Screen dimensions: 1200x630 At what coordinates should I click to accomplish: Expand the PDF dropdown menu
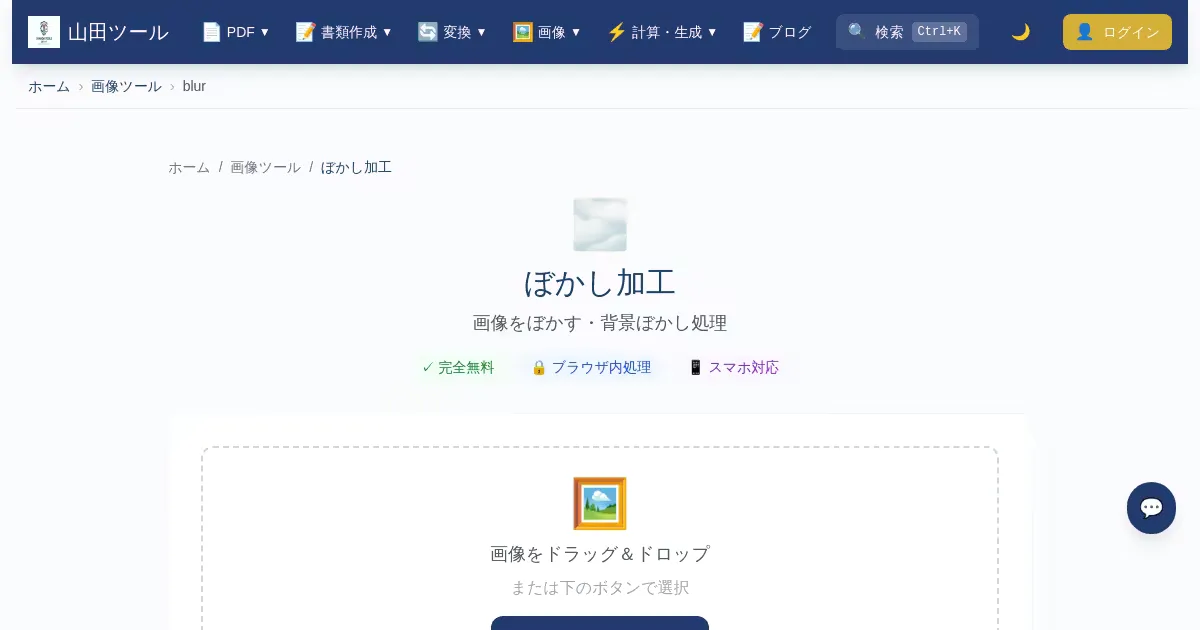(x=236, y=32)
